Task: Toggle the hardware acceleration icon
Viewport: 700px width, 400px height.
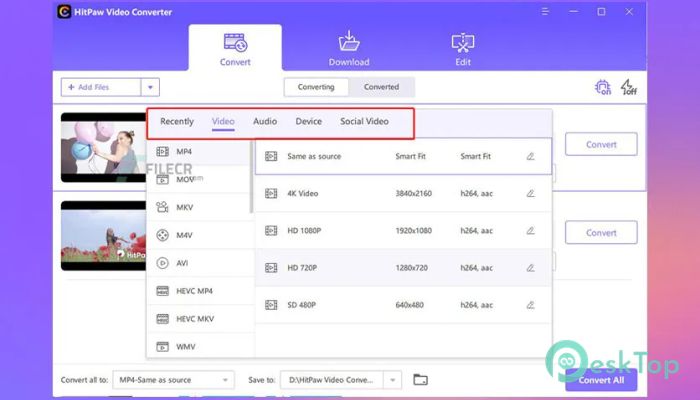Action: pyautogui.click(x=603, y=87)
